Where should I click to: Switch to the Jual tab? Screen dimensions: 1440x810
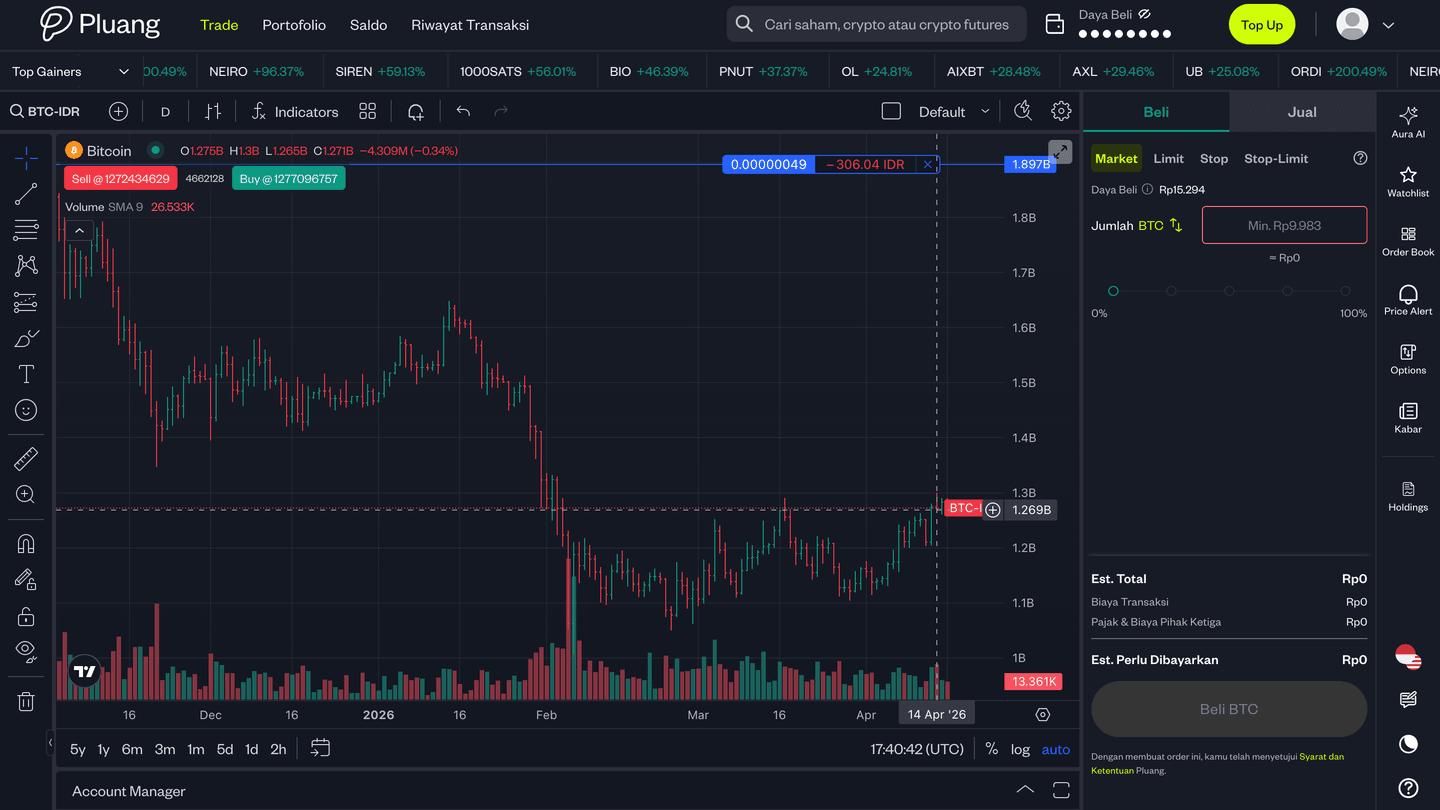[x=1302, y=112]
